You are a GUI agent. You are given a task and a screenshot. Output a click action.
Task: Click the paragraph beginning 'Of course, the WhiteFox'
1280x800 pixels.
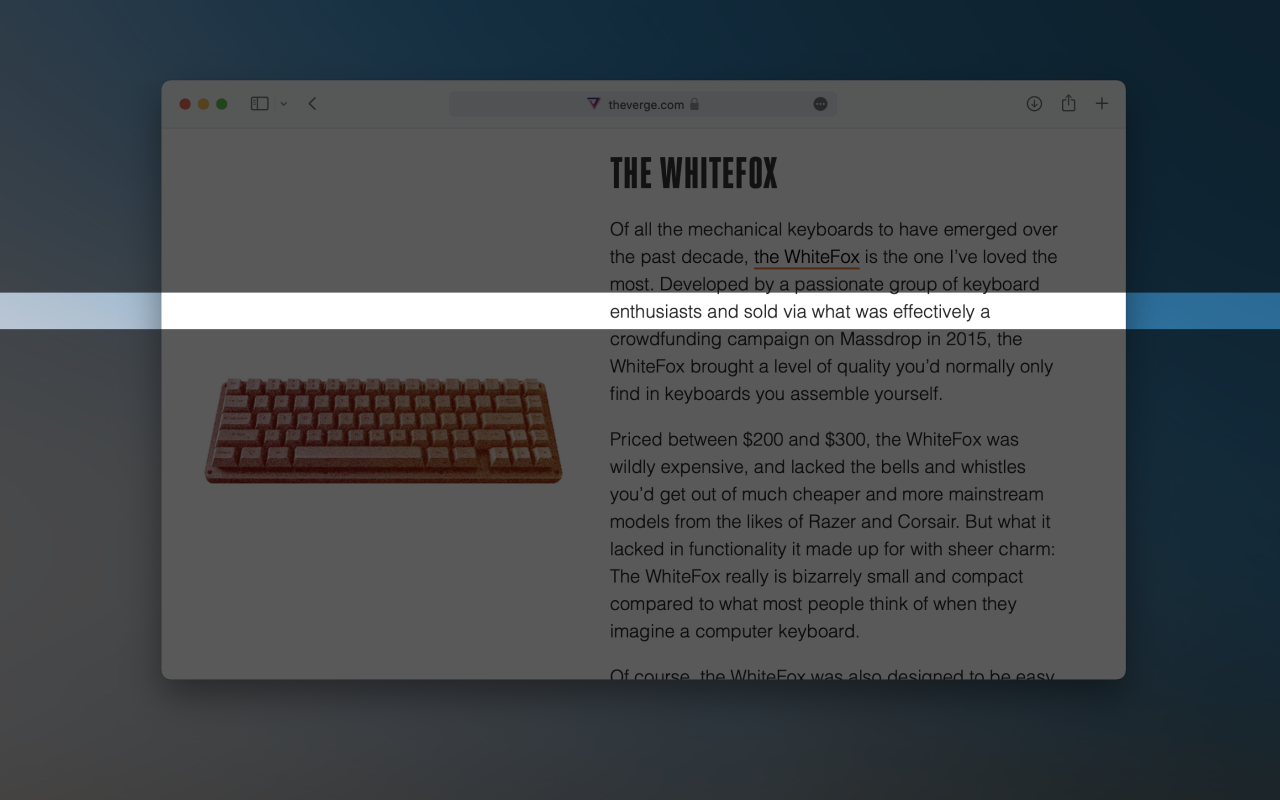click(832, 674)
